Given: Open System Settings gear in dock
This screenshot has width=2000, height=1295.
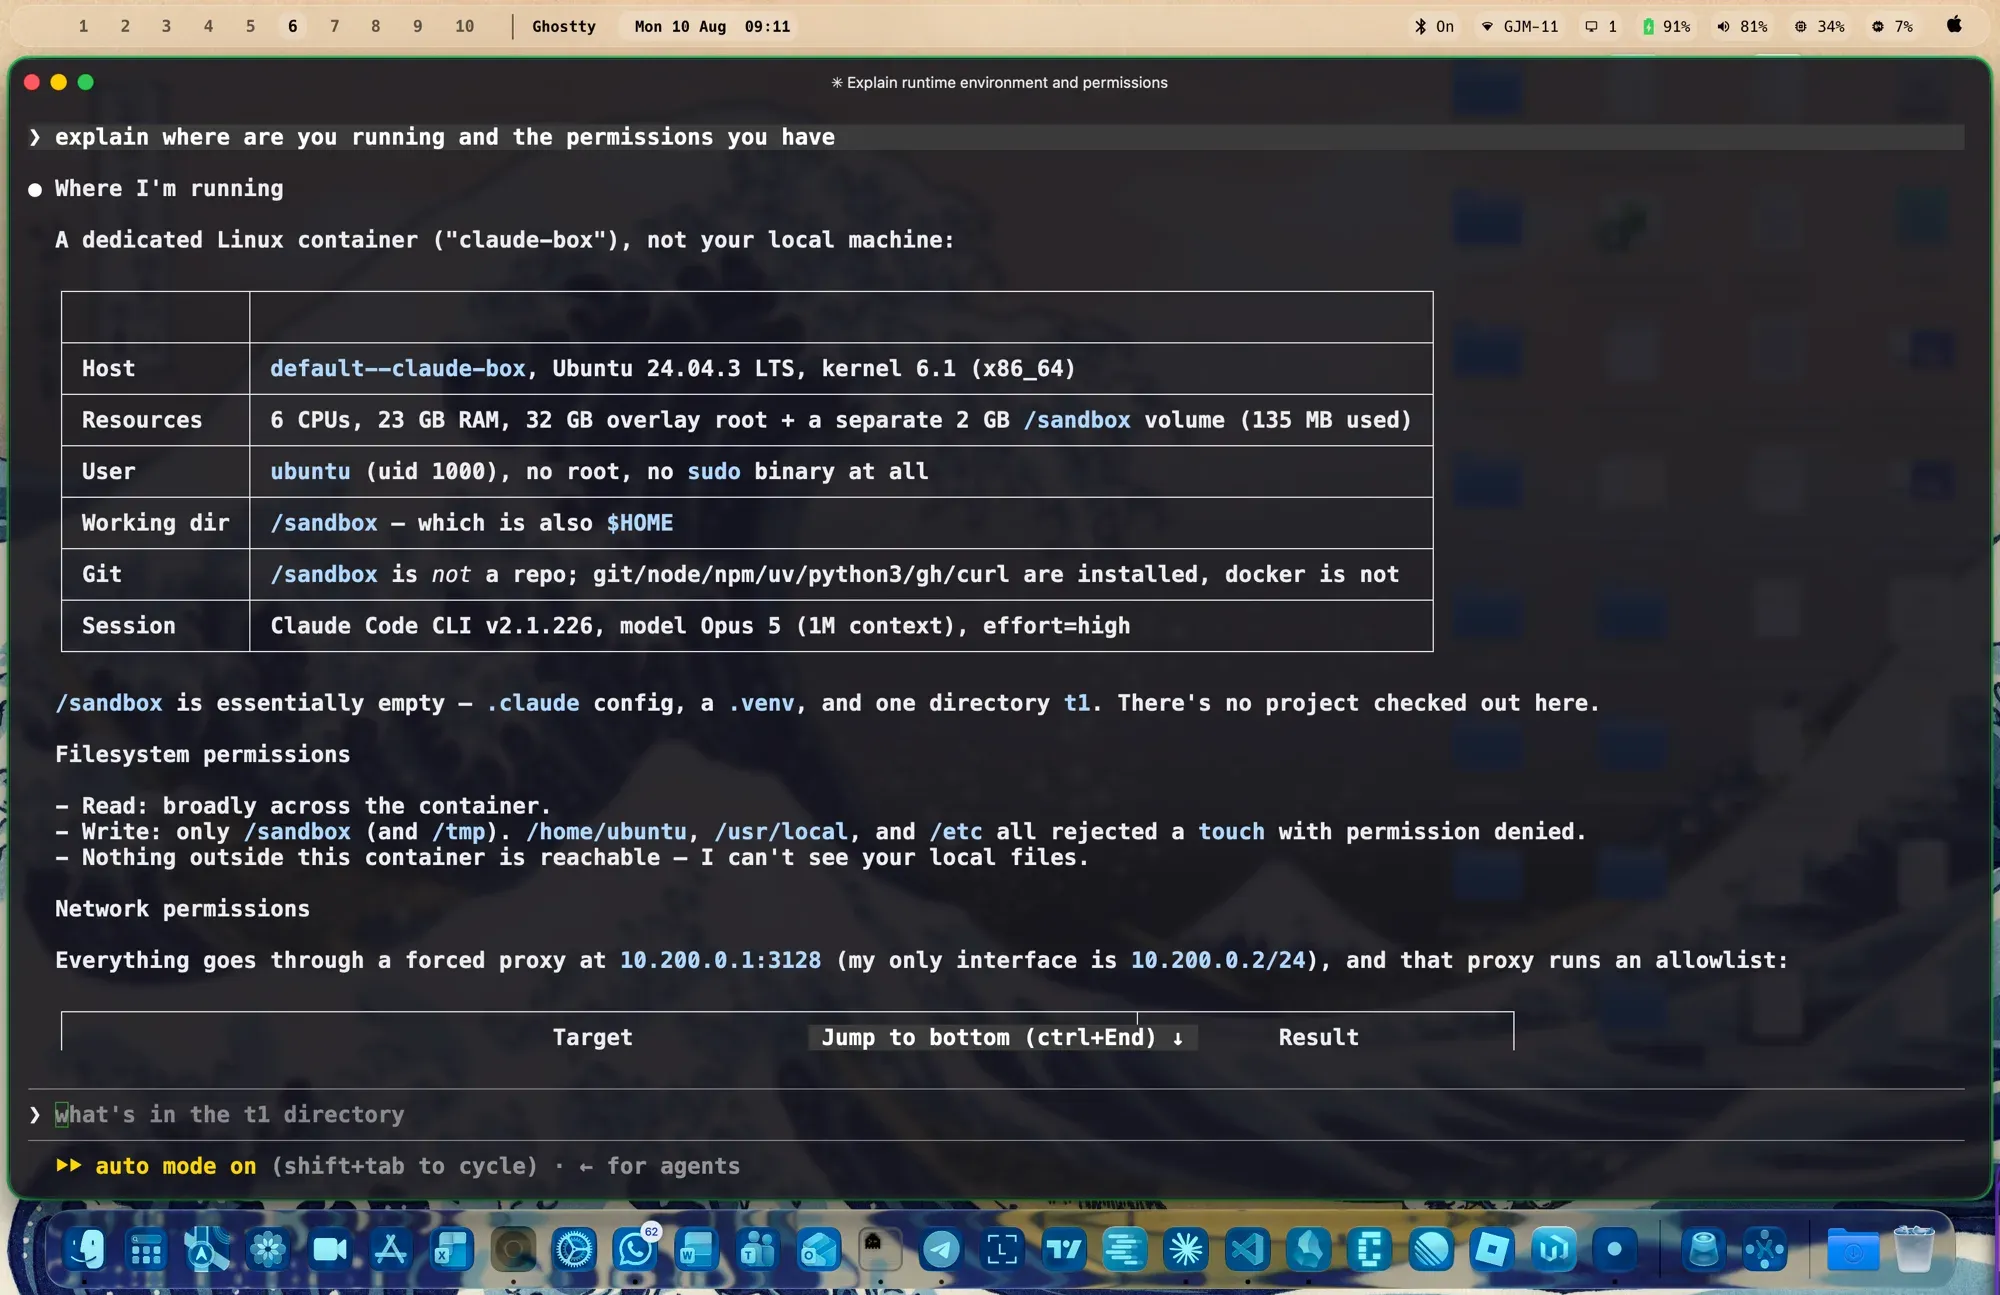Looking at the screenshot, I should 574,1249.
